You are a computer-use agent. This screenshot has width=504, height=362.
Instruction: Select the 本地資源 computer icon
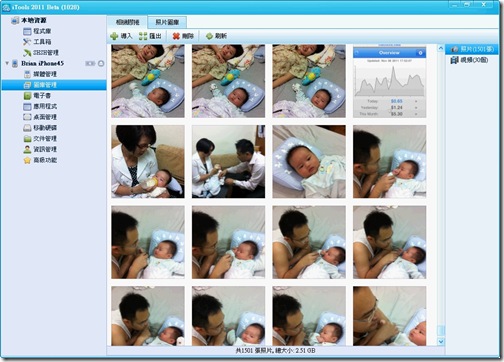(x=15, y=20)
